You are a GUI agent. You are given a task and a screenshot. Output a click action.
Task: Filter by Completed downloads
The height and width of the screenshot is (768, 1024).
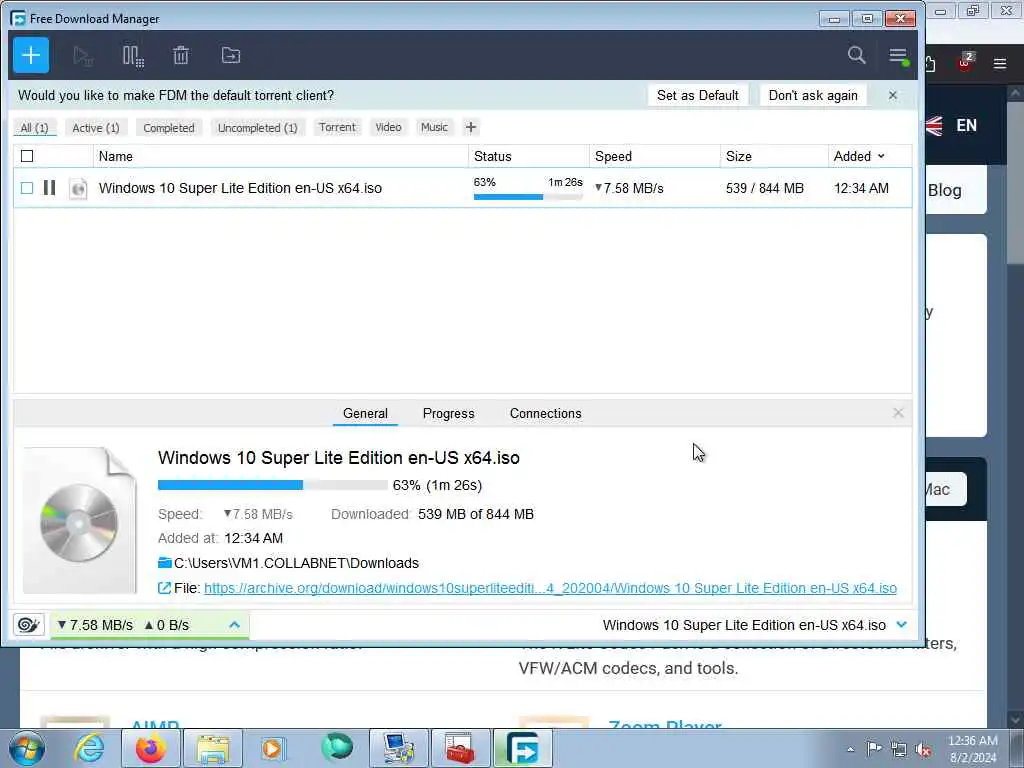coord(169,128)
